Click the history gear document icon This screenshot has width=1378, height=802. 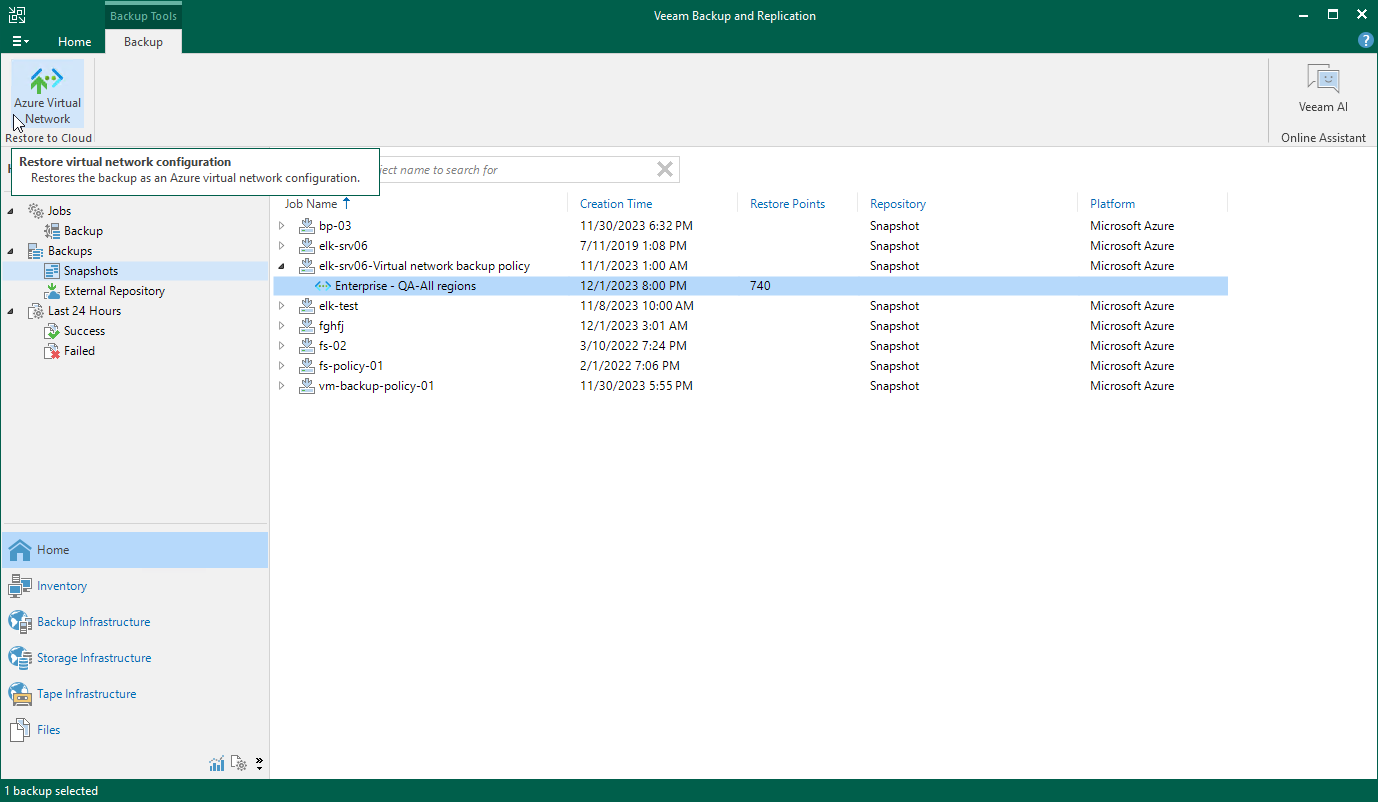(239, 764)
